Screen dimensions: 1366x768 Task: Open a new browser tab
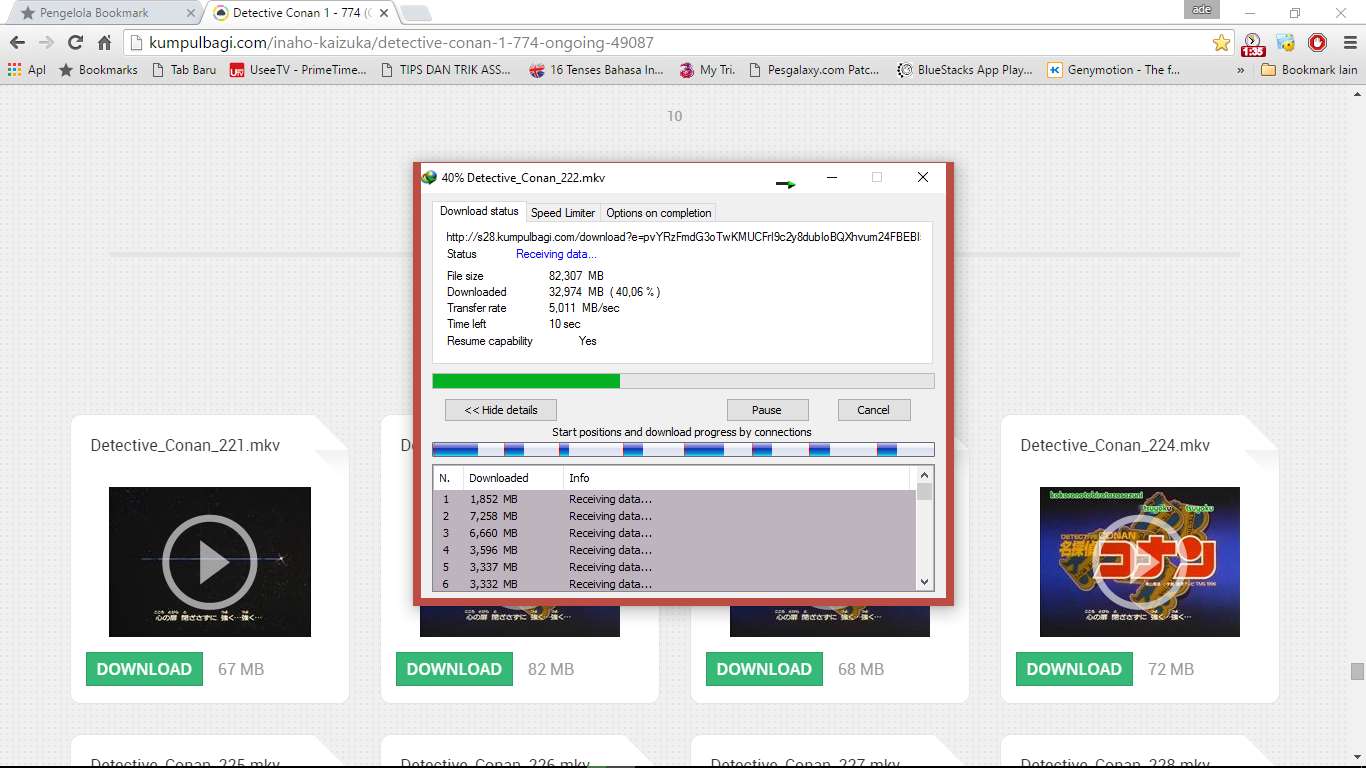tap(416, 13)
